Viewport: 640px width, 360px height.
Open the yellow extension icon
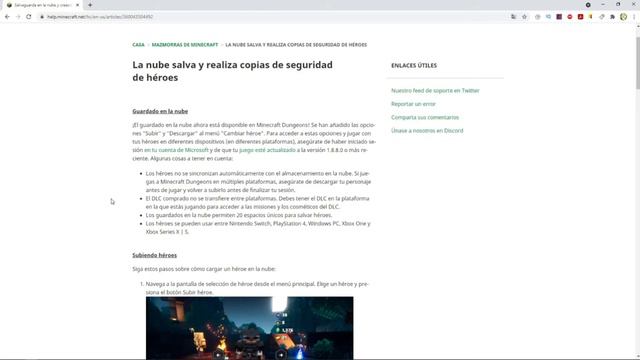point(591,17)
